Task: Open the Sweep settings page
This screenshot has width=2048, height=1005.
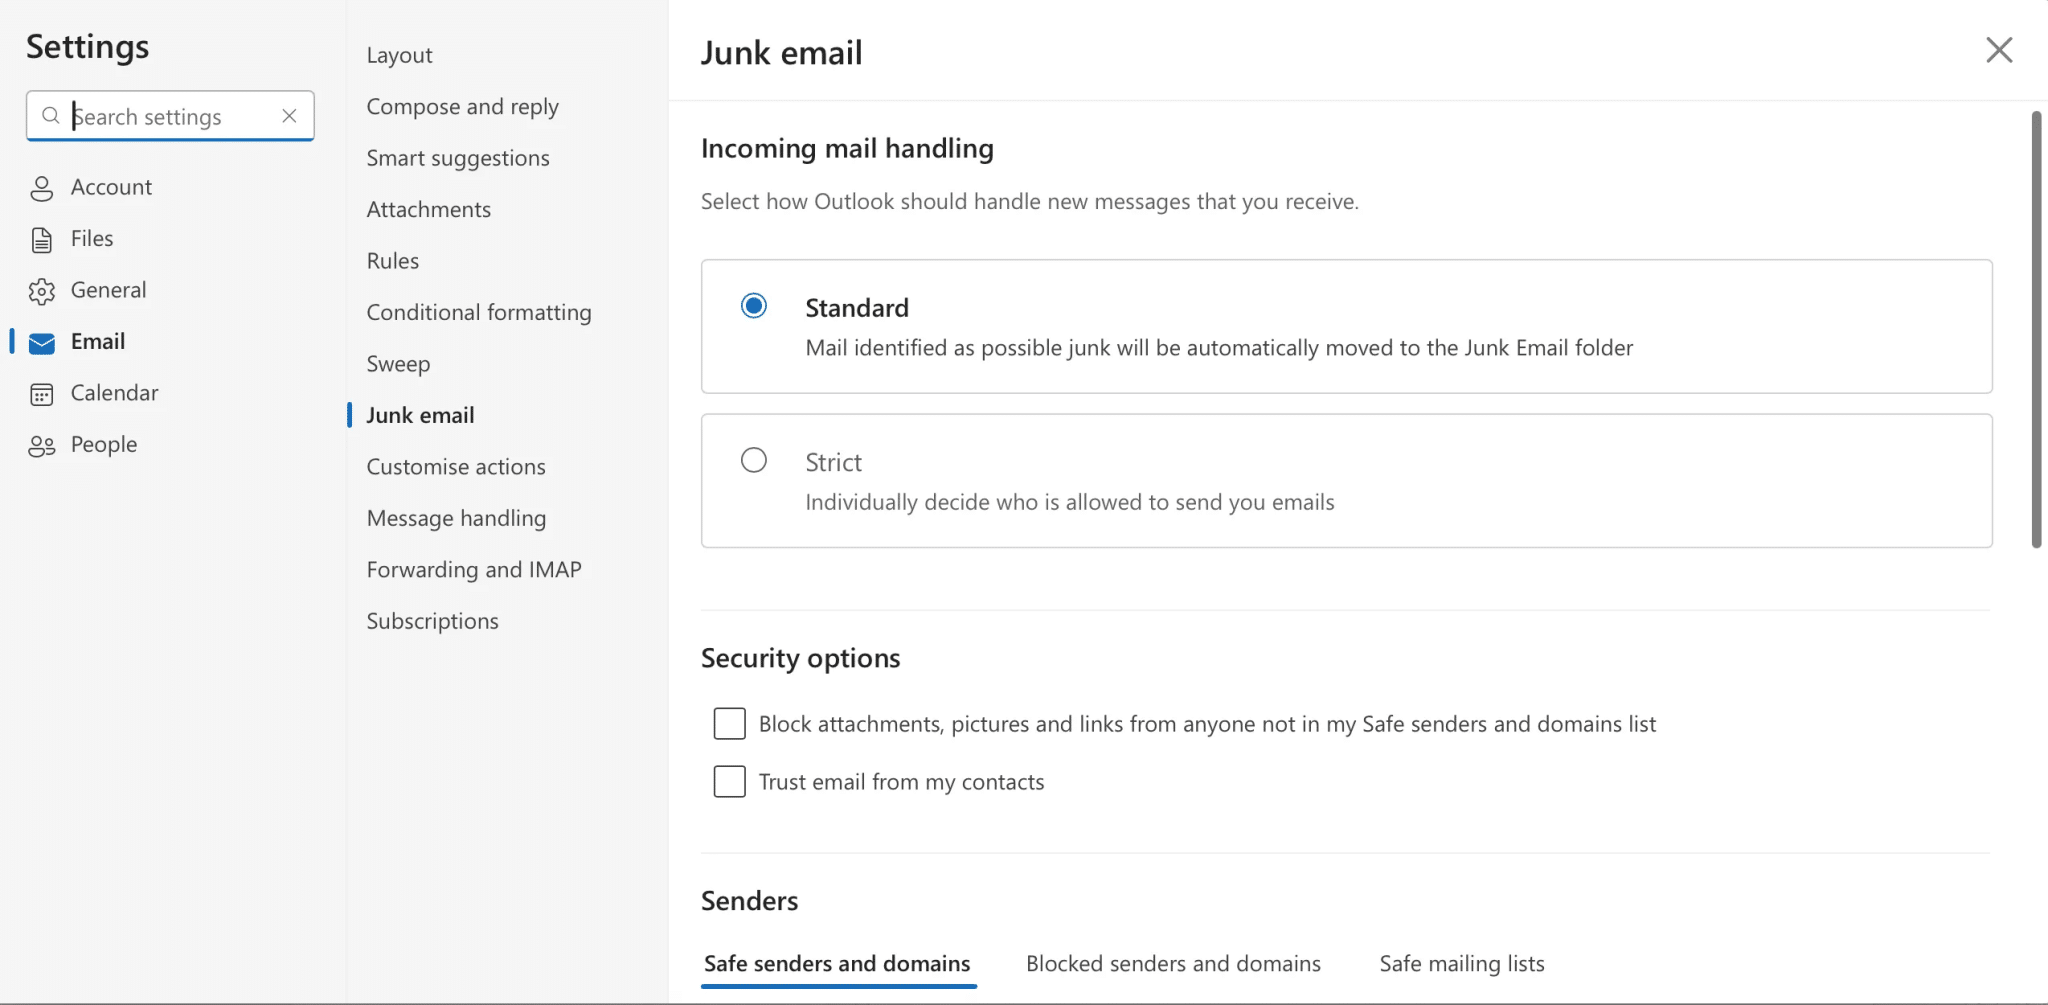Action: pyautogui.click(x=397, y=364)
